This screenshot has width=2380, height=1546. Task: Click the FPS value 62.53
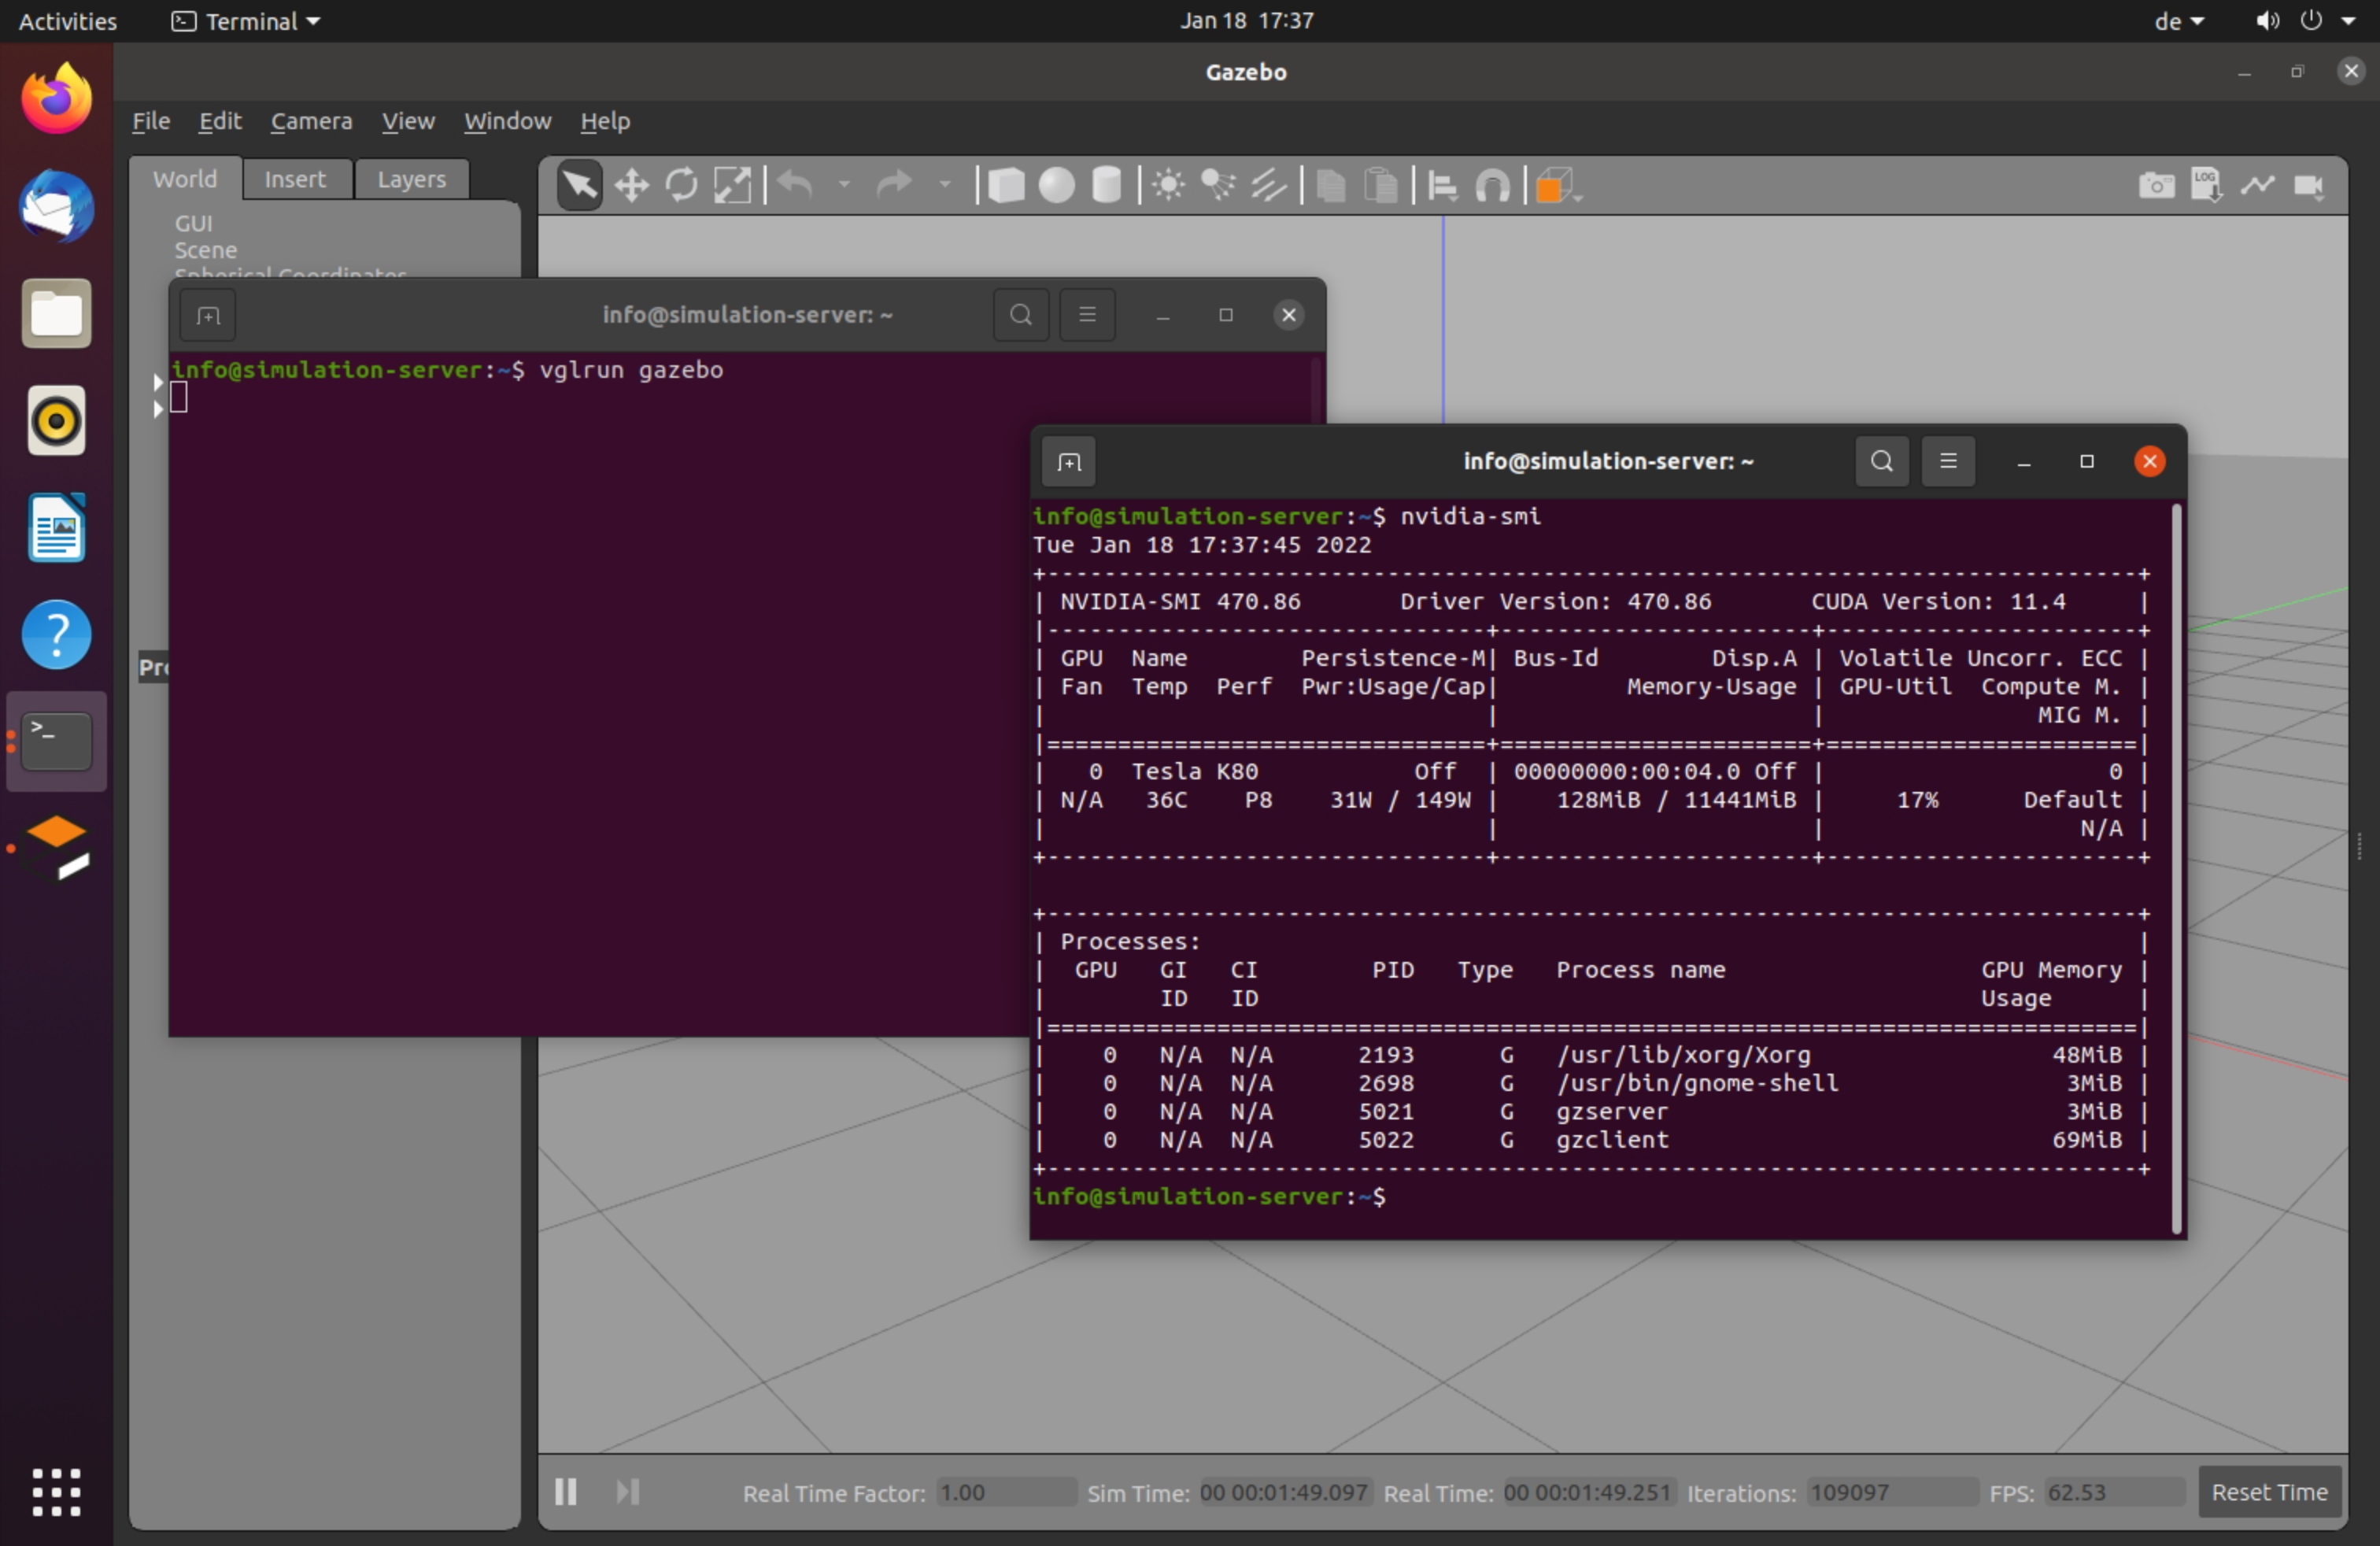tap(2114, 1493)
